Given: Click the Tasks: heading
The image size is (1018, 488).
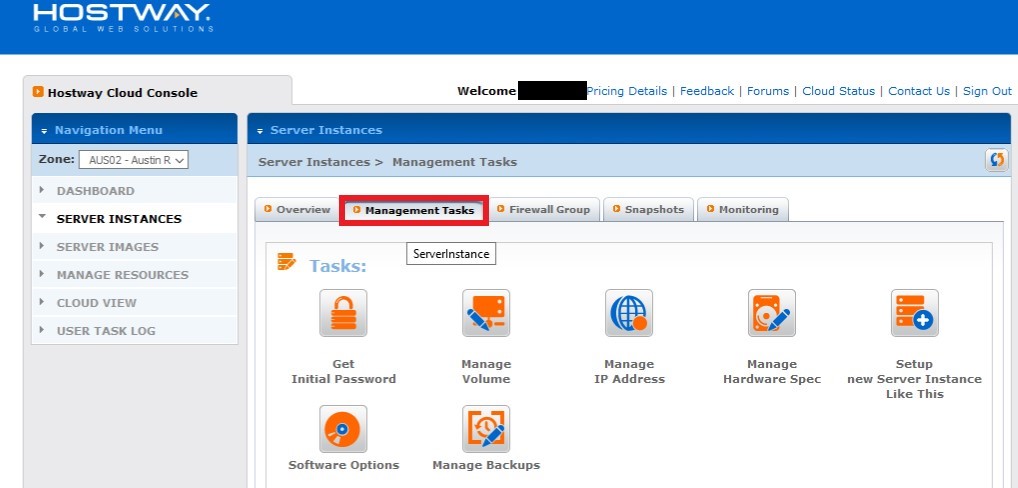Looking at the screenshot, I should pos(338,266).
